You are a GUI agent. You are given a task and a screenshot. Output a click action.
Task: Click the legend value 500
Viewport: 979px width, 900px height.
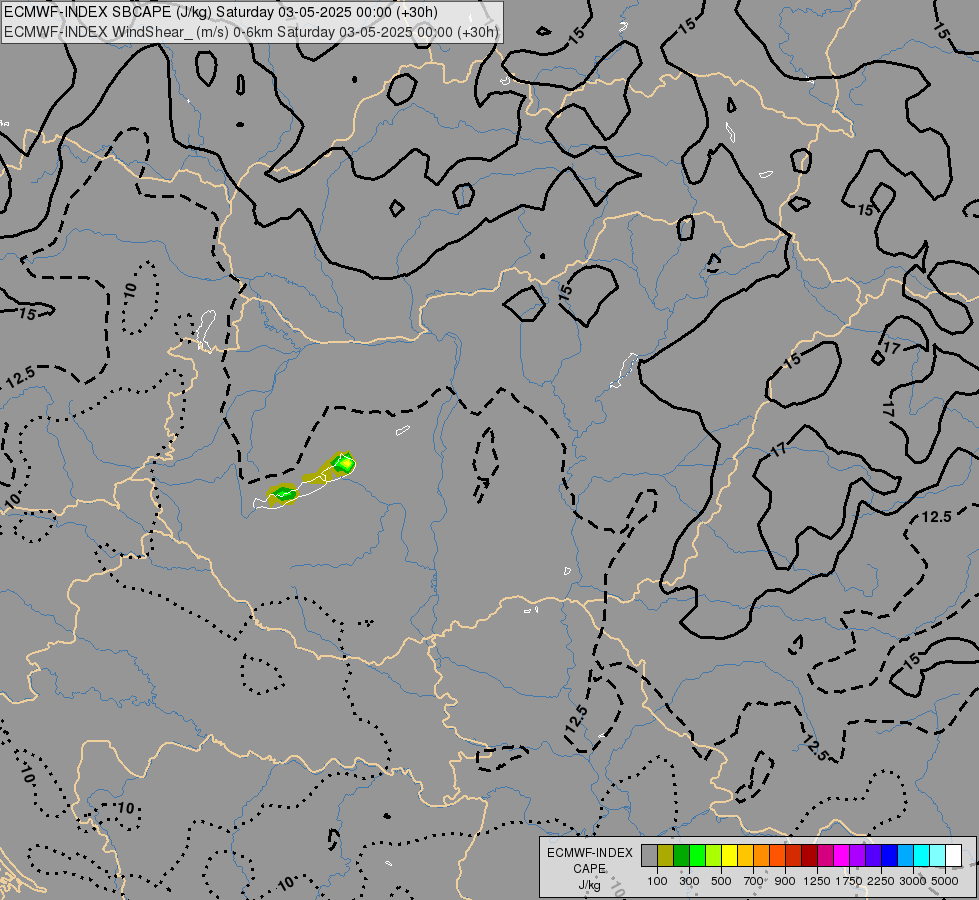tap(721, 881)
